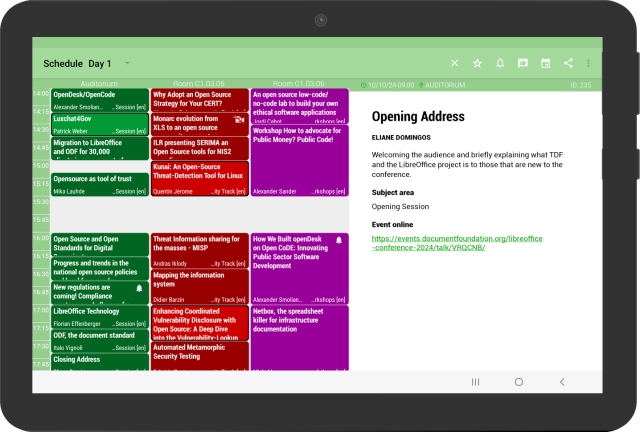Screen dimensions: 640x432
Task: Tap bell icon on New regulations session
Action: click(139, 288)
